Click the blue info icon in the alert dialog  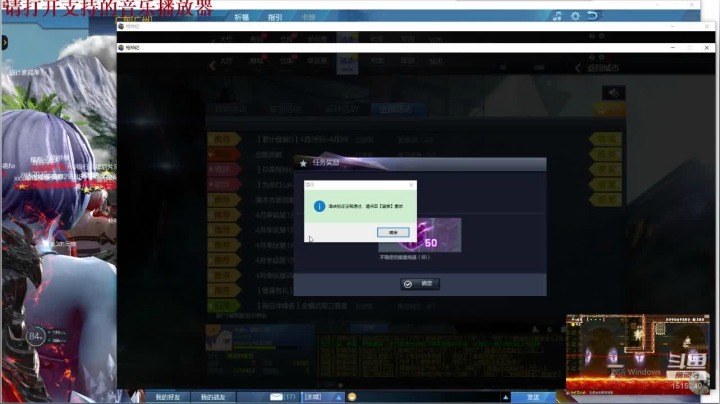(x=319, y=206)
